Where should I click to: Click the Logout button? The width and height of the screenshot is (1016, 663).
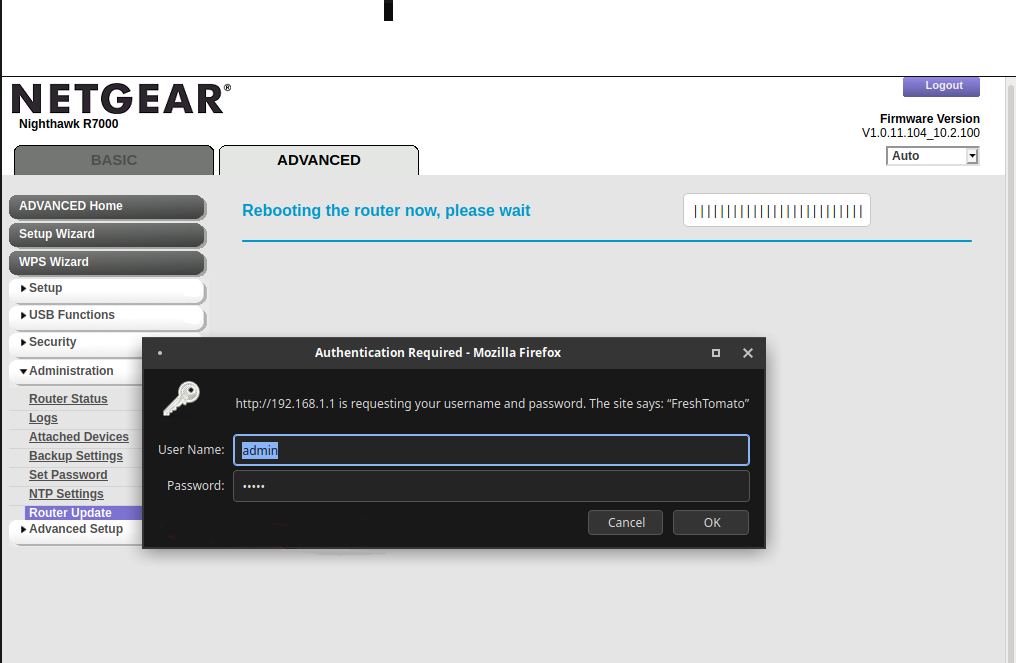941,86
